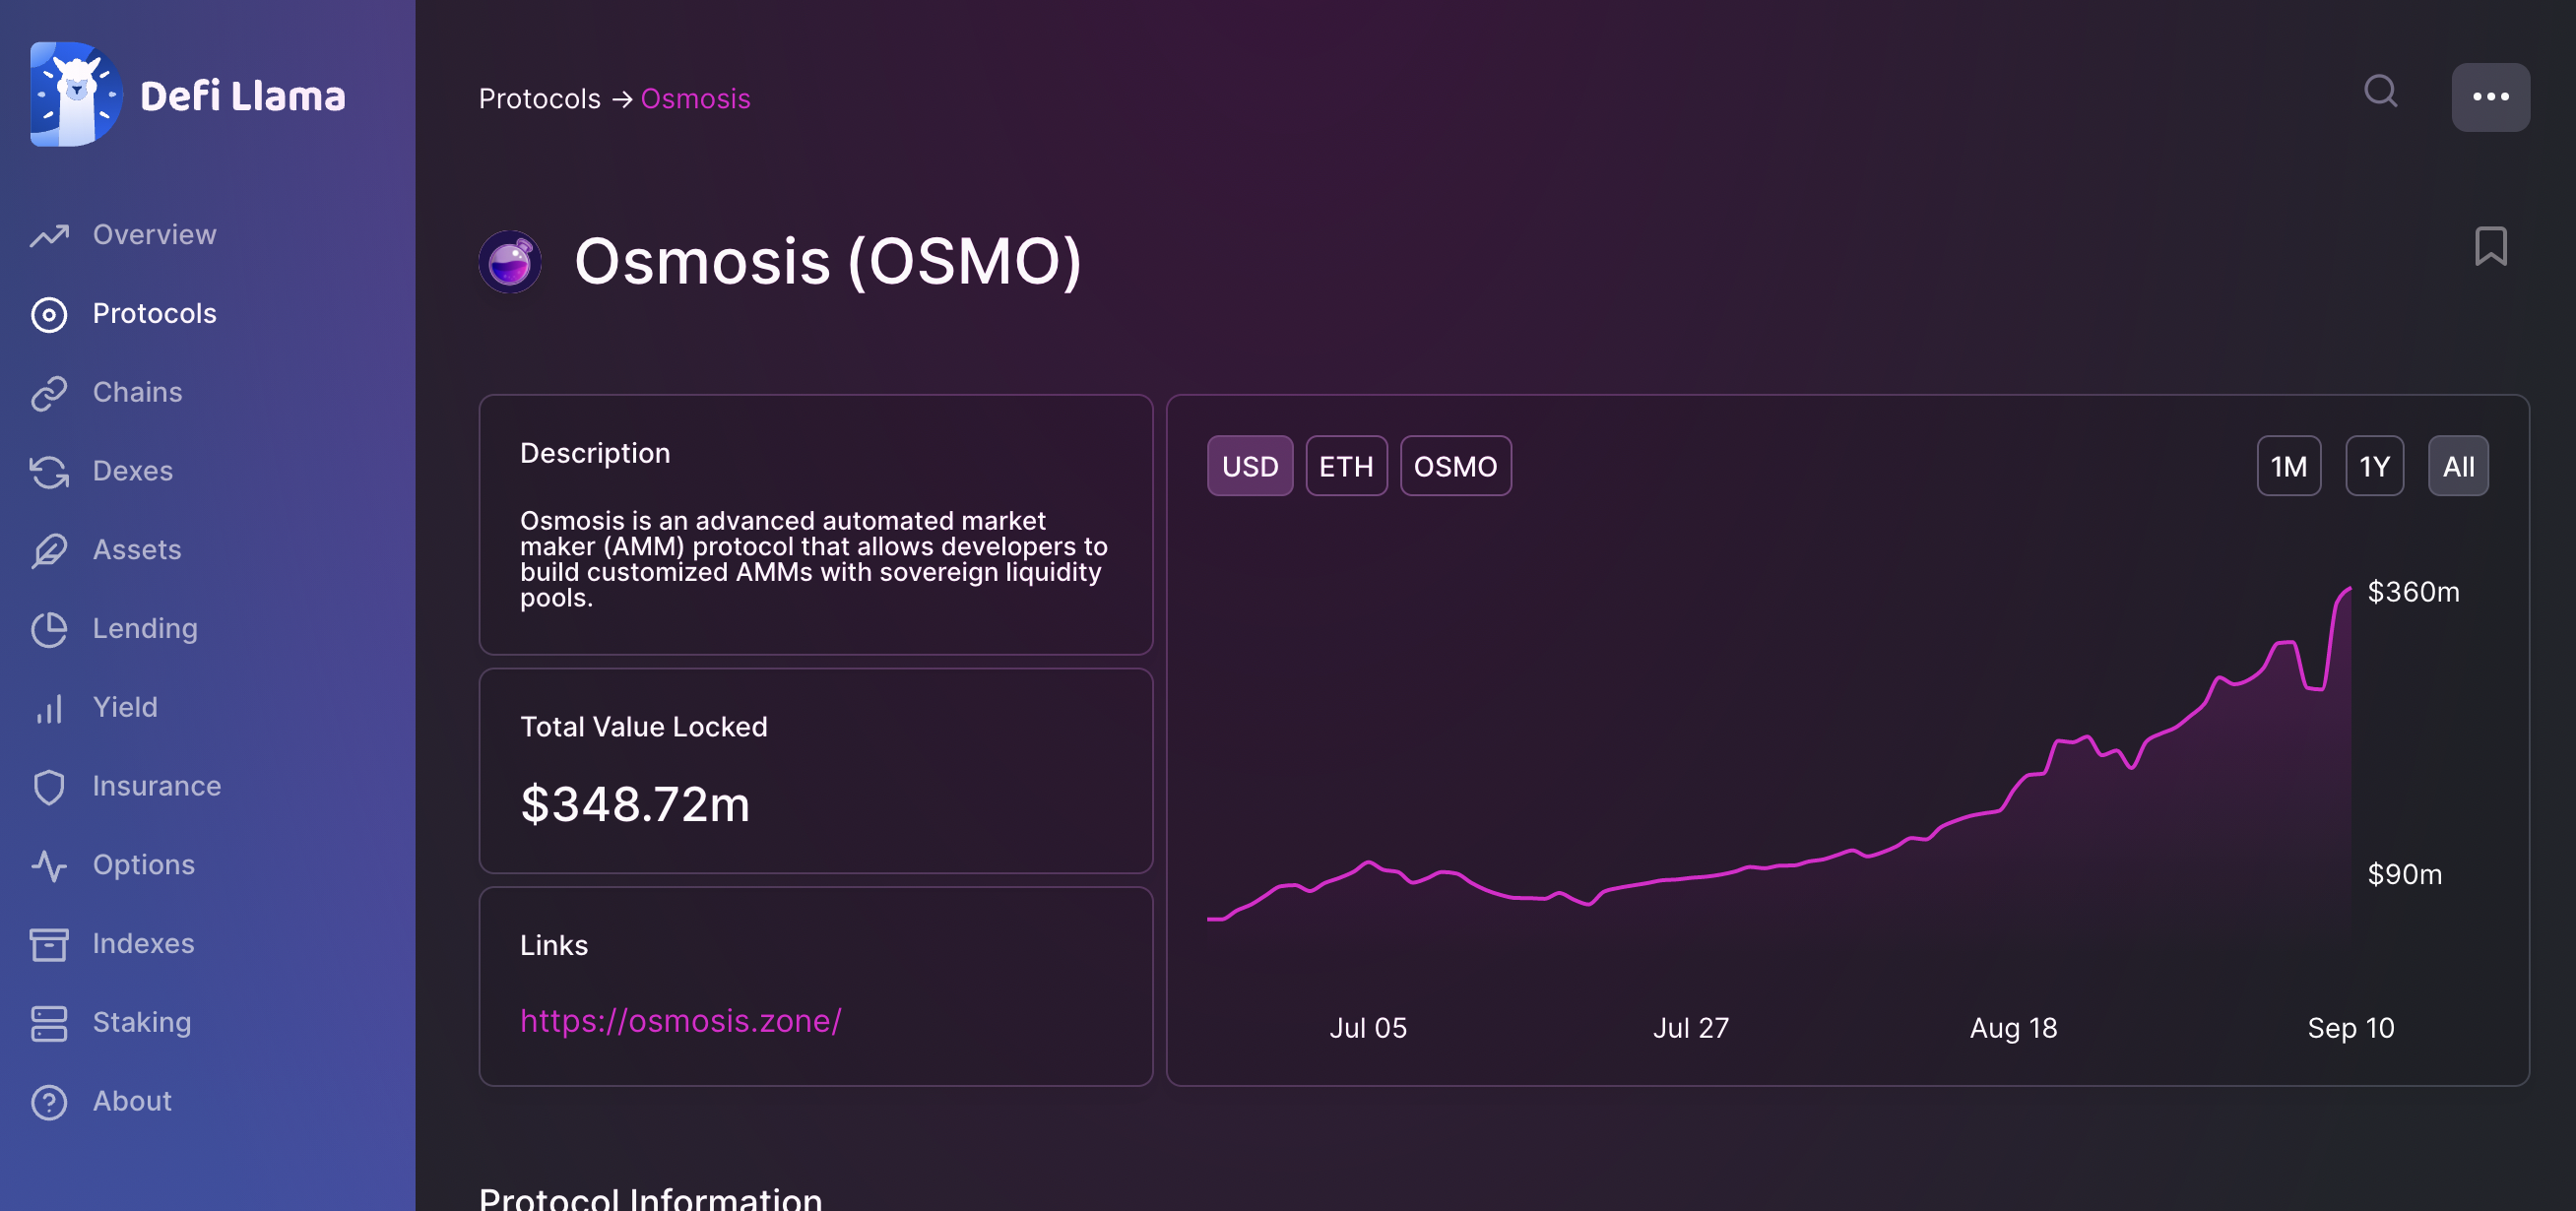Click the Chains link icon
Screen dimensions: 2576x1211
point(49,393)
